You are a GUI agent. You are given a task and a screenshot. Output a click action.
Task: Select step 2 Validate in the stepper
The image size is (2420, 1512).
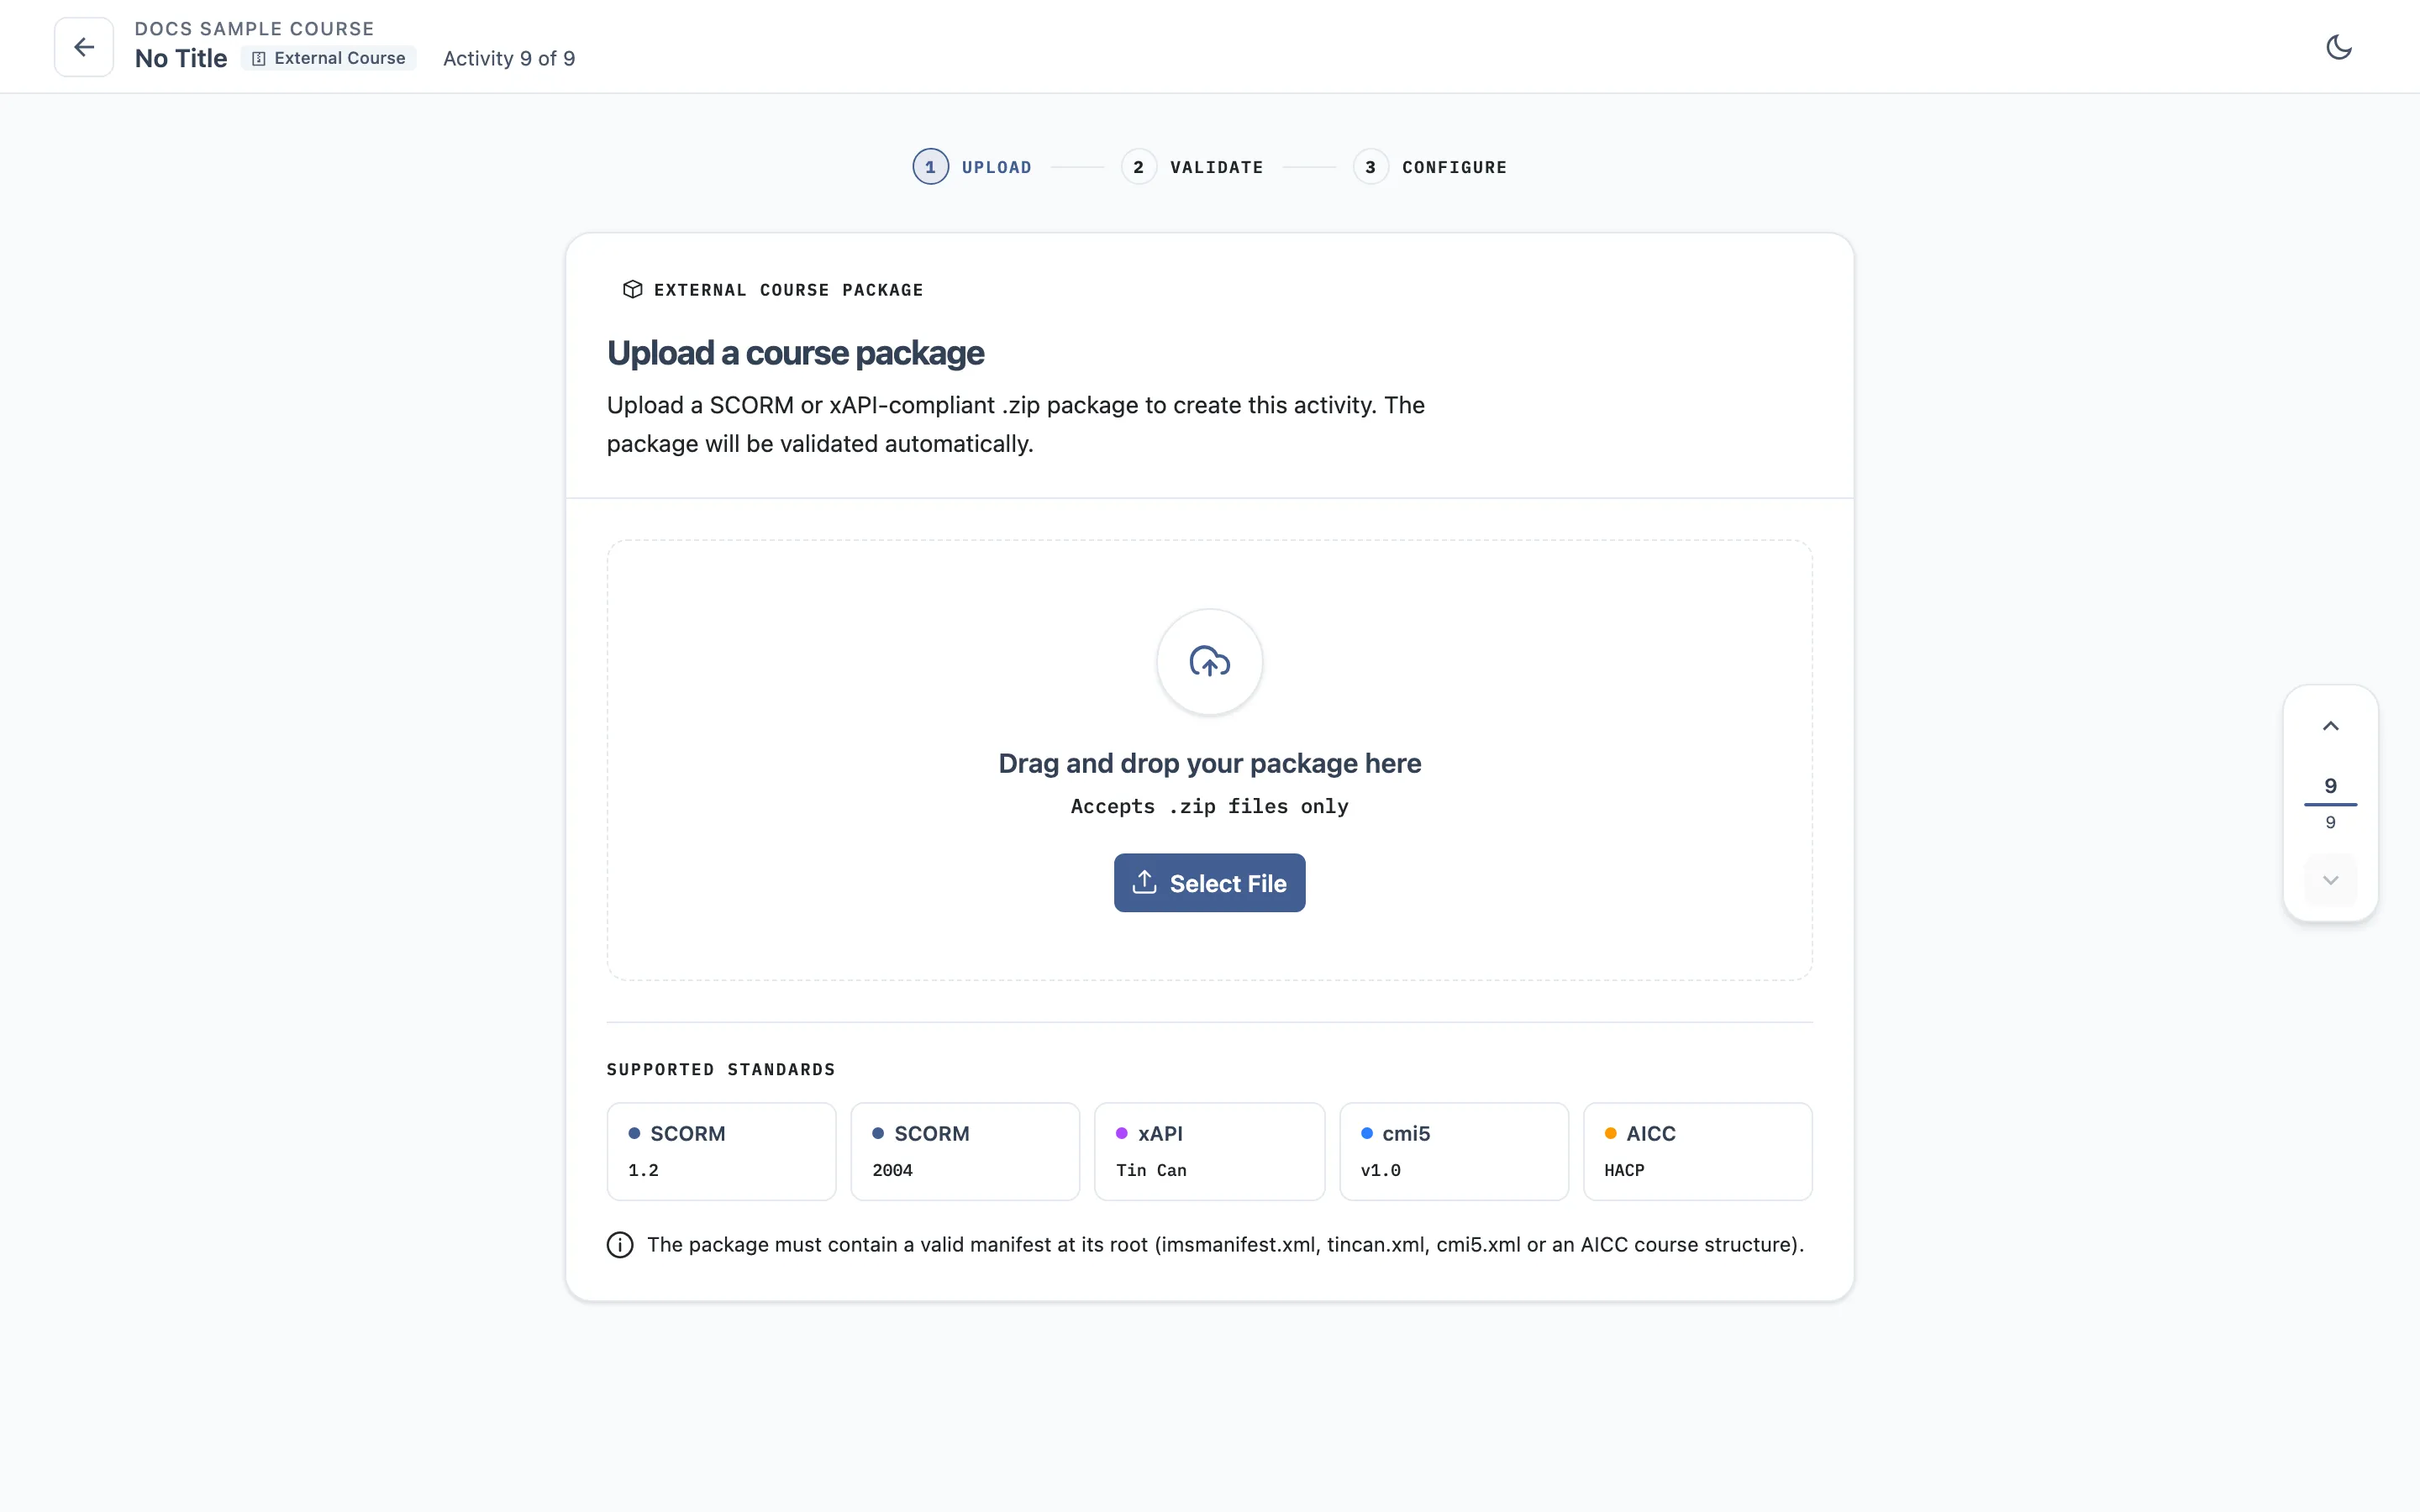[x=1192, y=167]
